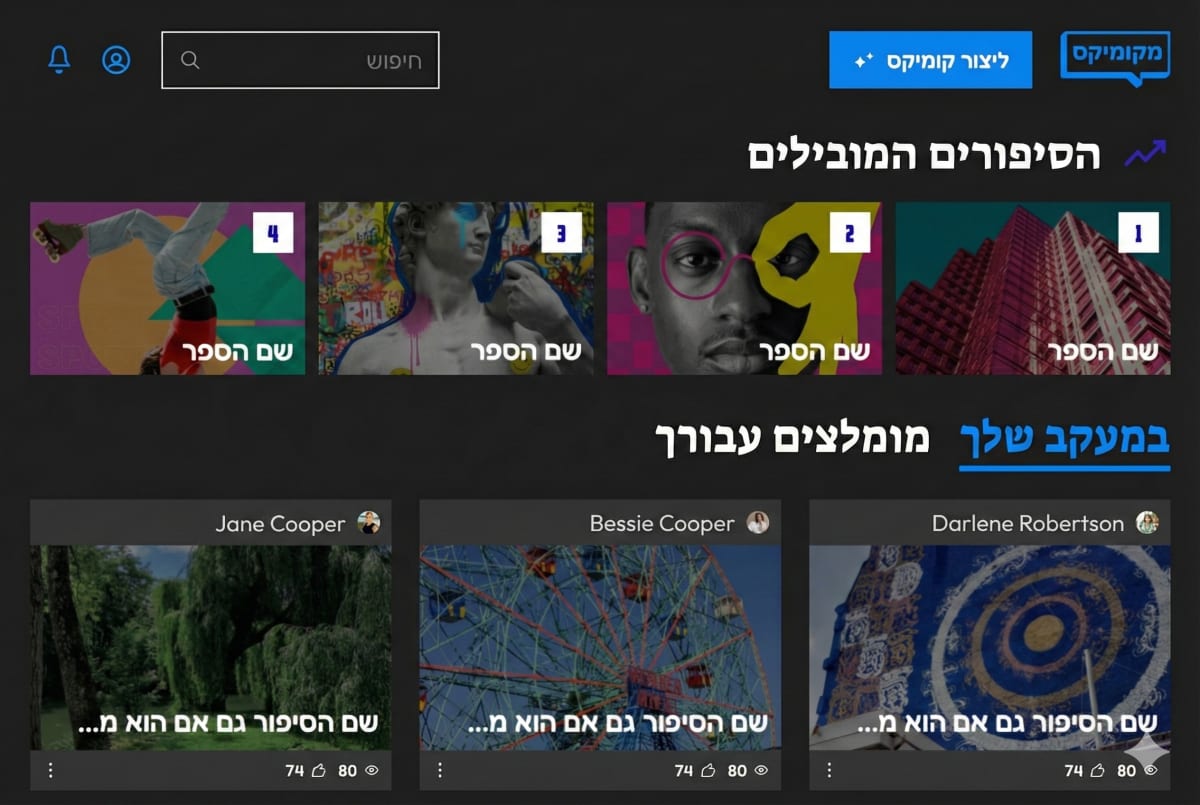Click the thumbs-up icon on Darlene Robertson's story
The width and height of the screenshot is (1200, 805).
[1097, 771]
